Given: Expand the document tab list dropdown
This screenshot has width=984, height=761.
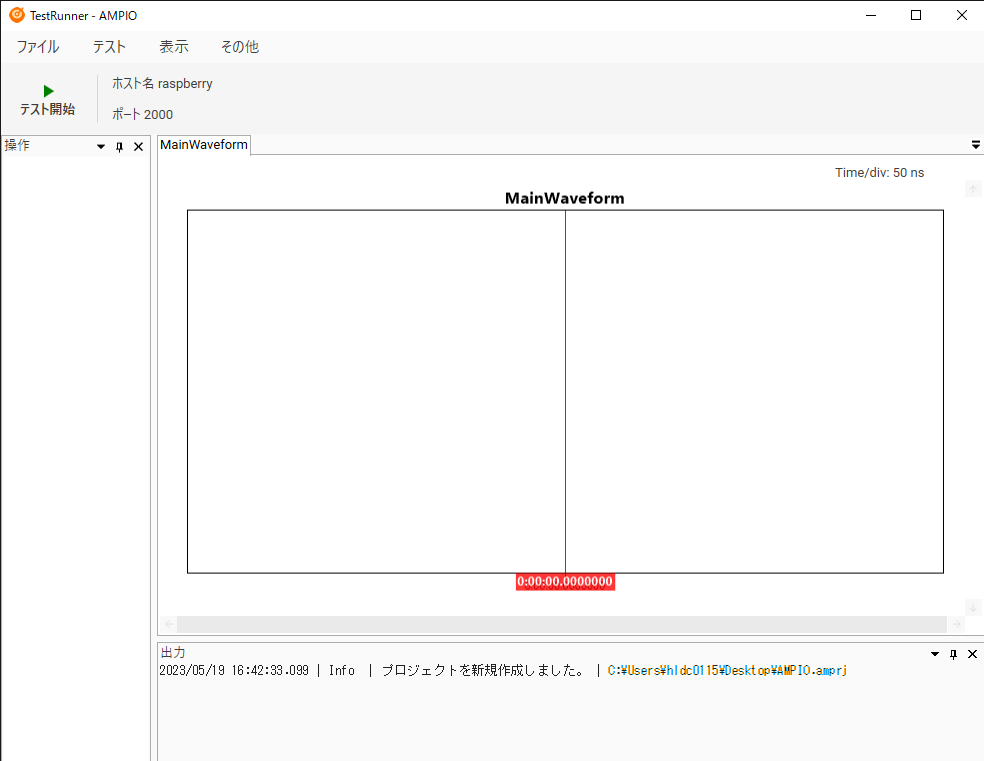Looking at the screenshot, I should pyautogui.click(x=975, y=145).
